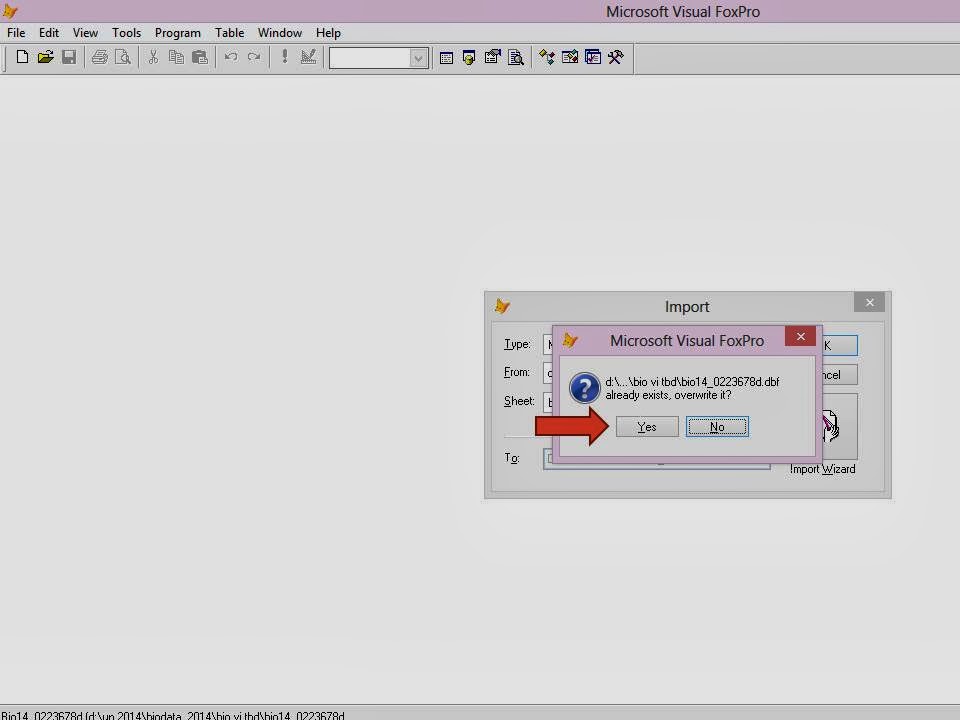
Task: Click the New file toolbar icon
Action: click(x=22, y=58)
